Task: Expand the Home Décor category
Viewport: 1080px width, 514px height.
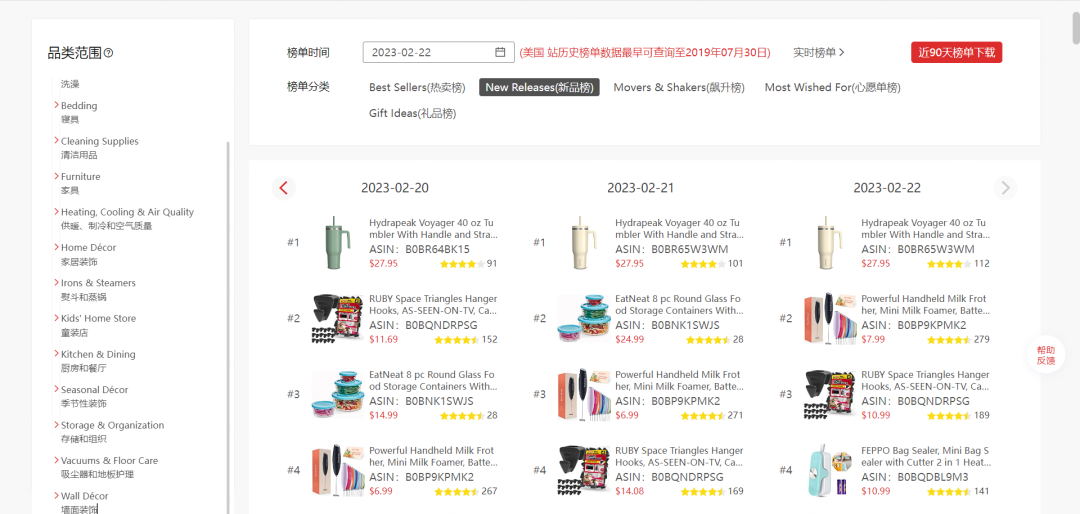Action: coord(56,247)
